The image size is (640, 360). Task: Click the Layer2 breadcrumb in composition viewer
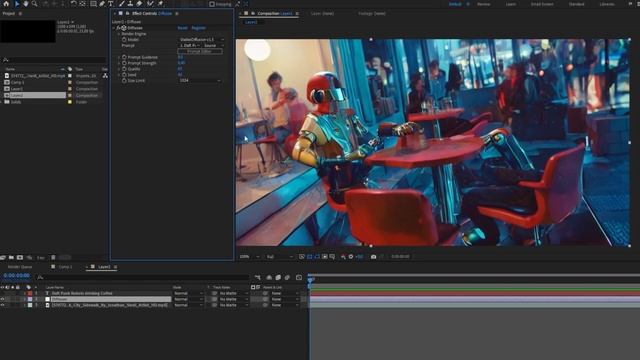tap(251, 22)
